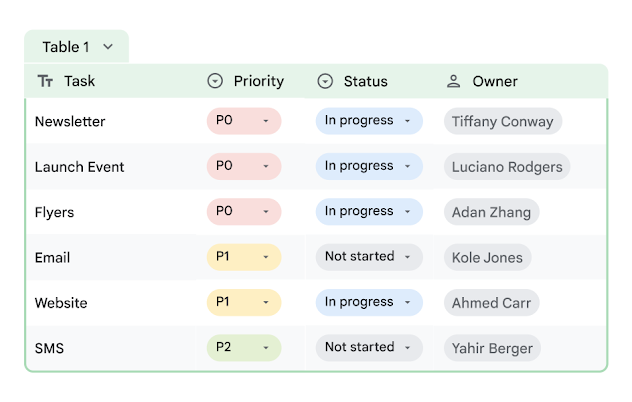Open the Kole Jones owner chip

(487, 257)
